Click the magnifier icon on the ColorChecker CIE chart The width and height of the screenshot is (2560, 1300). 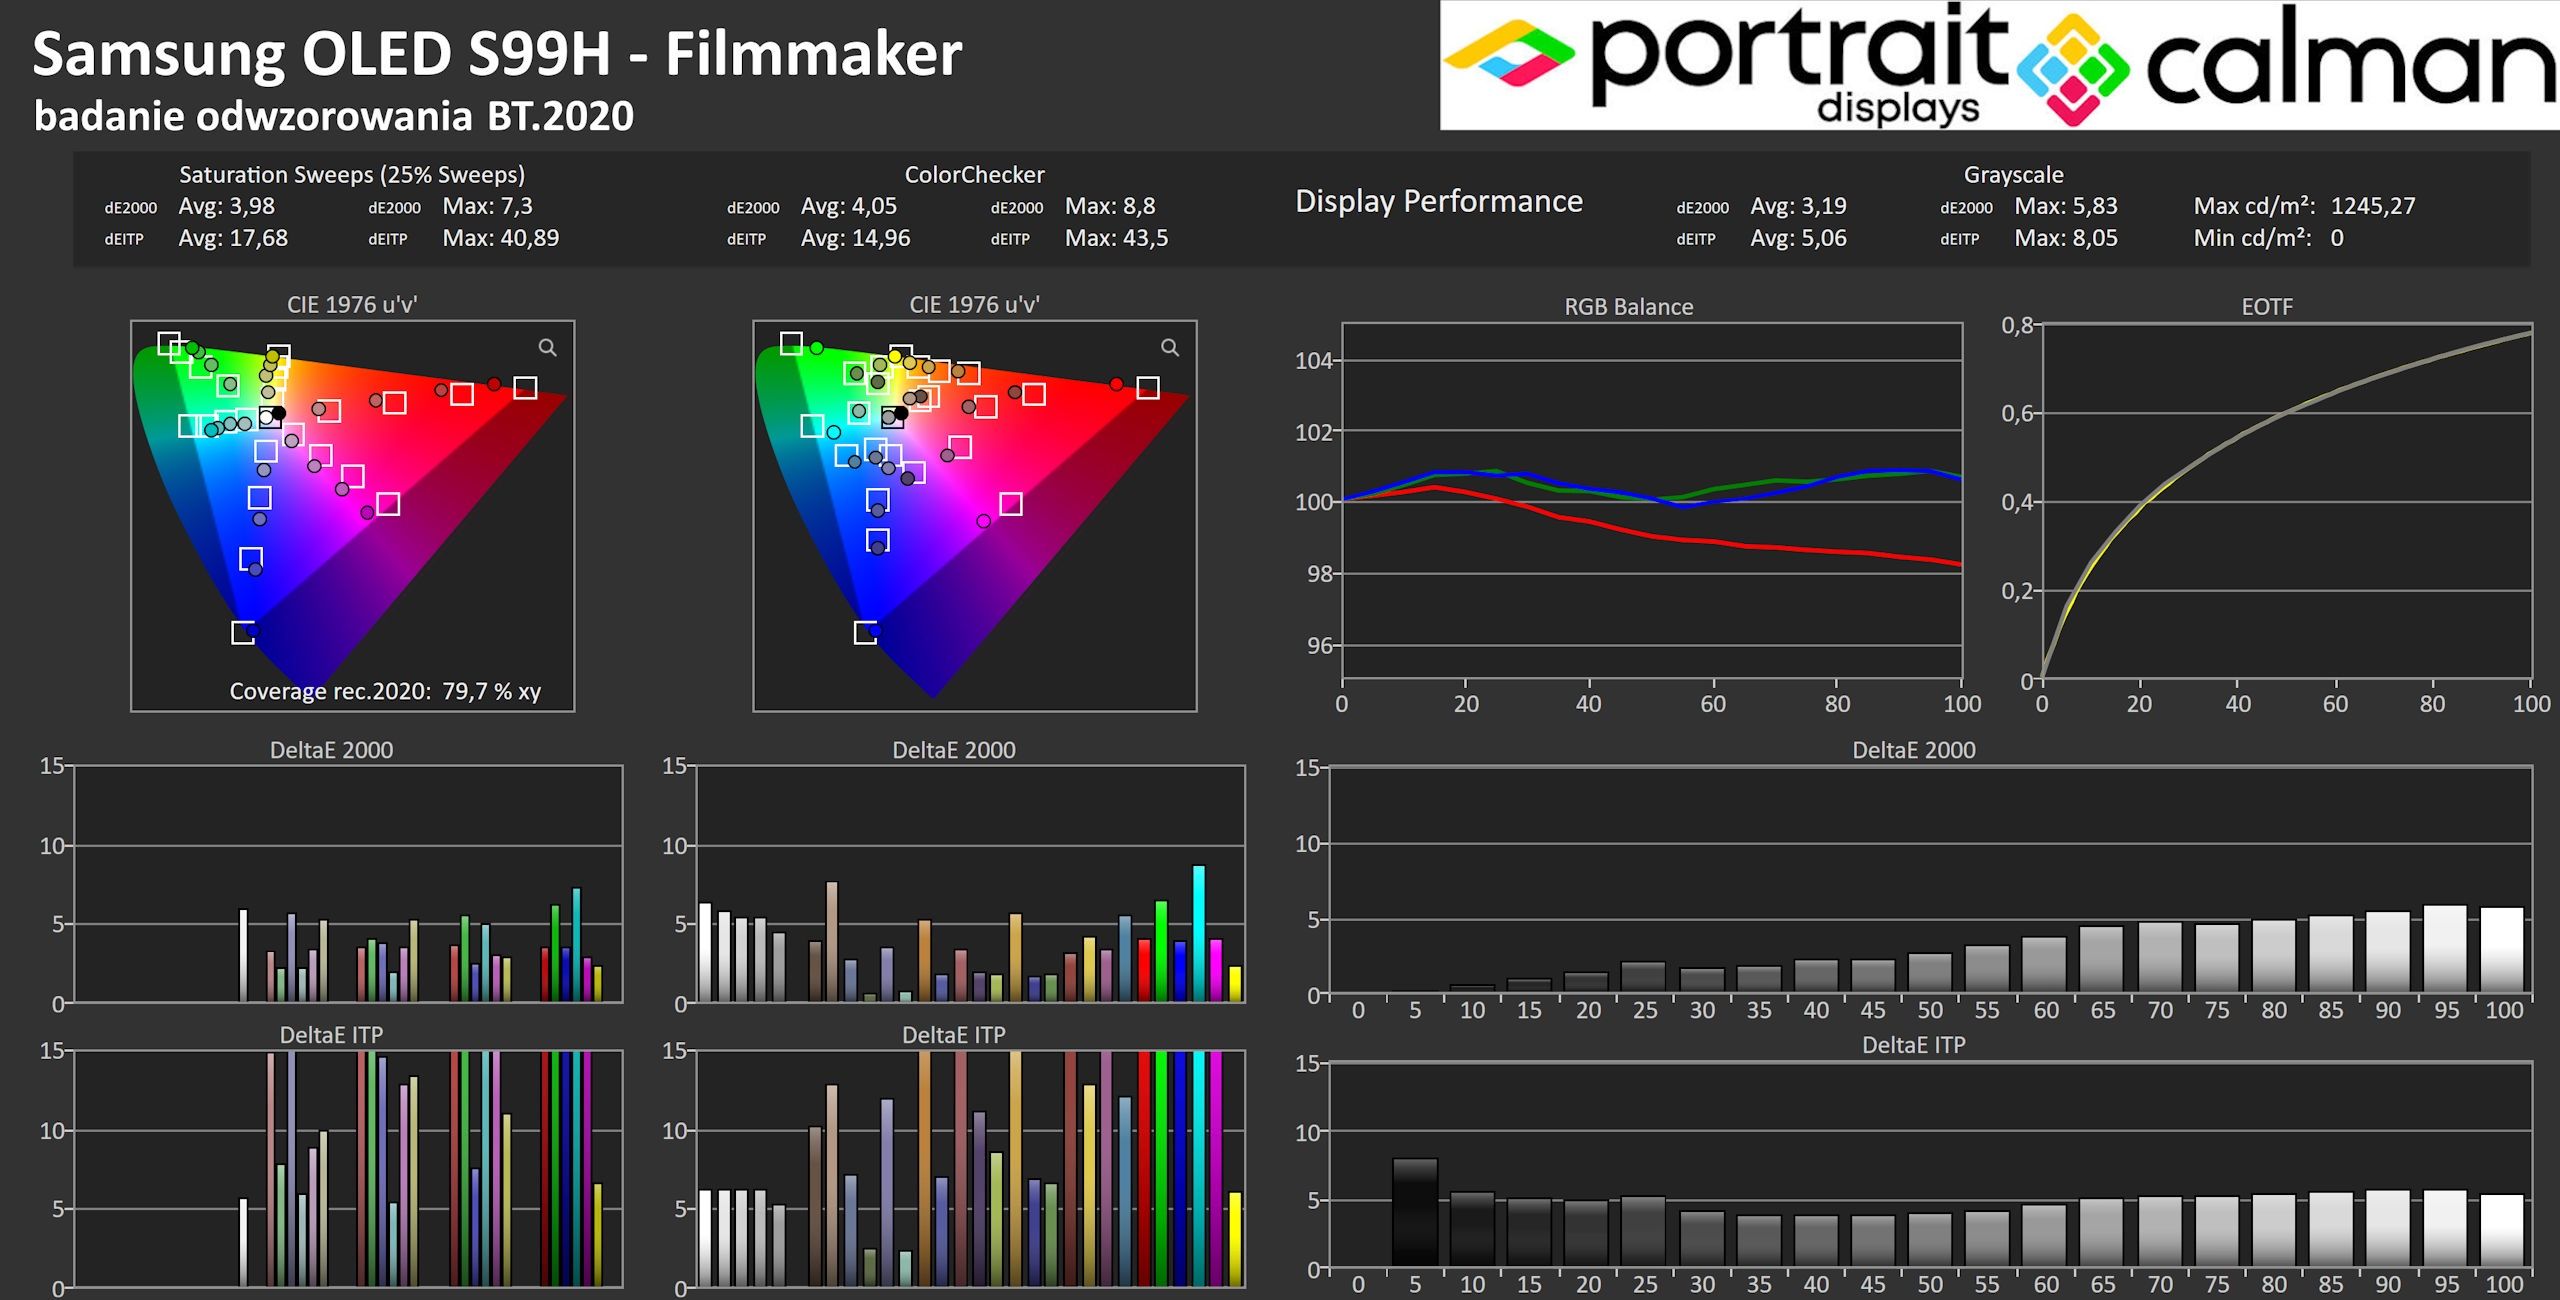click(1169, 347)
